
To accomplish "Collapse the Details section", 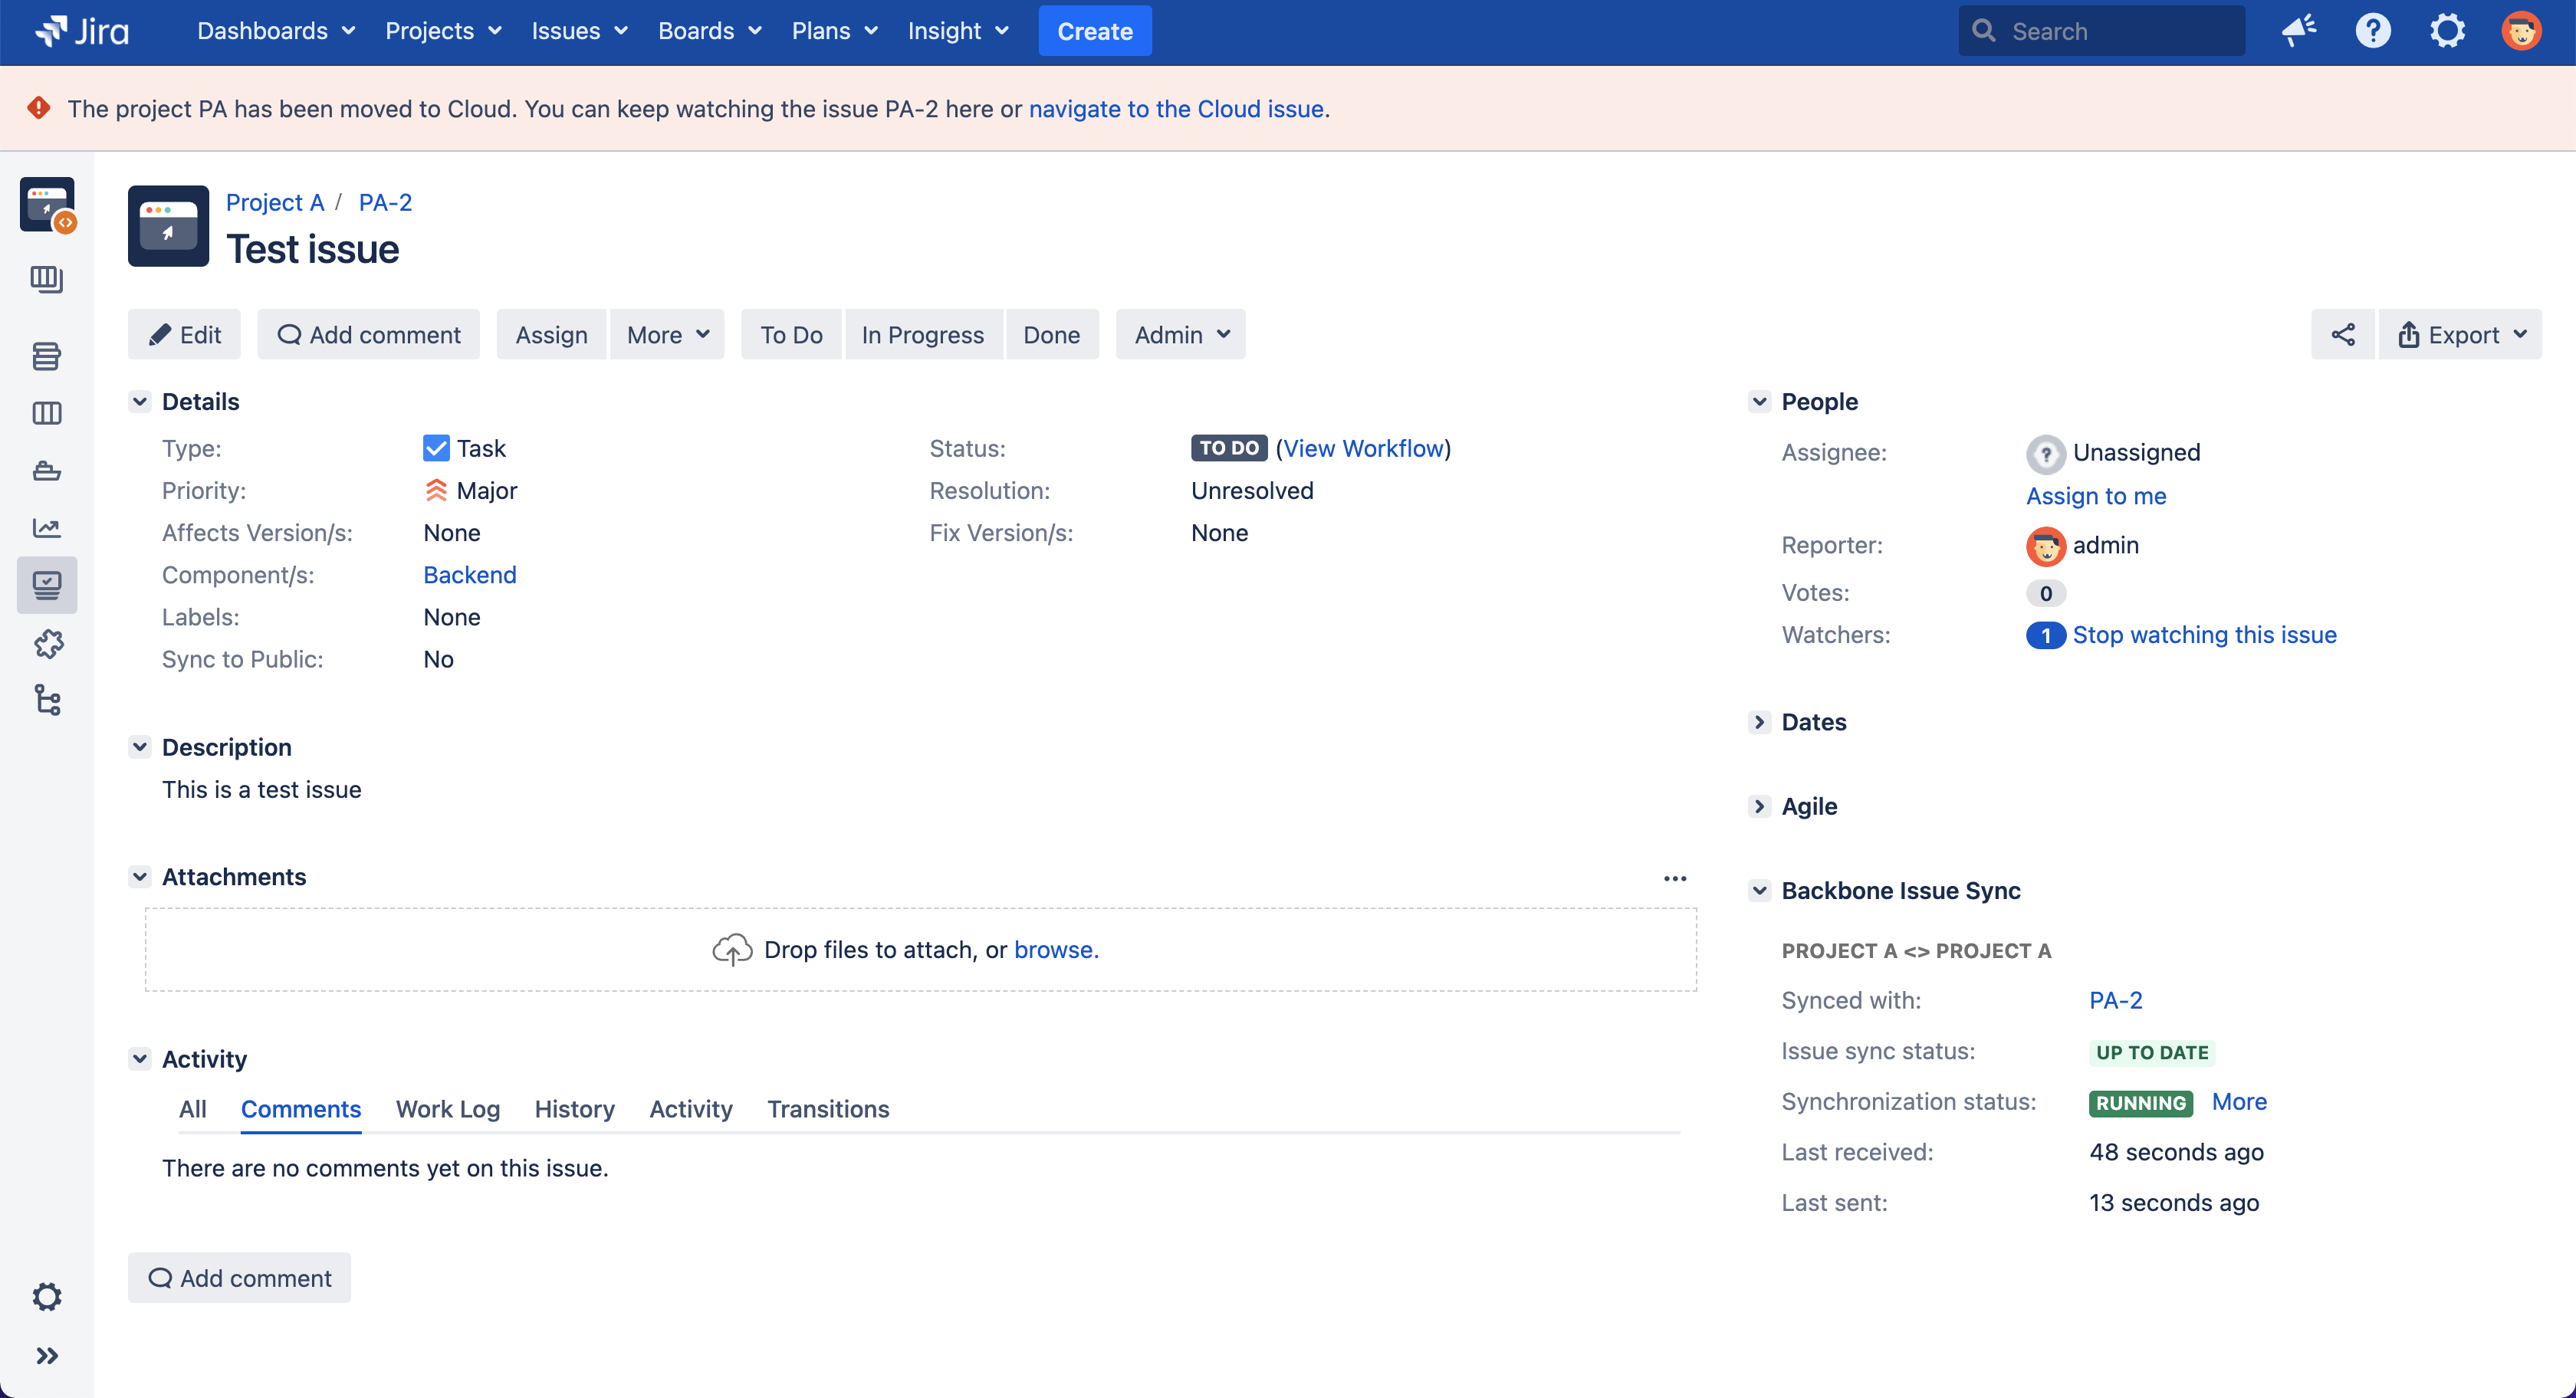I will click(x=140, y=402).
